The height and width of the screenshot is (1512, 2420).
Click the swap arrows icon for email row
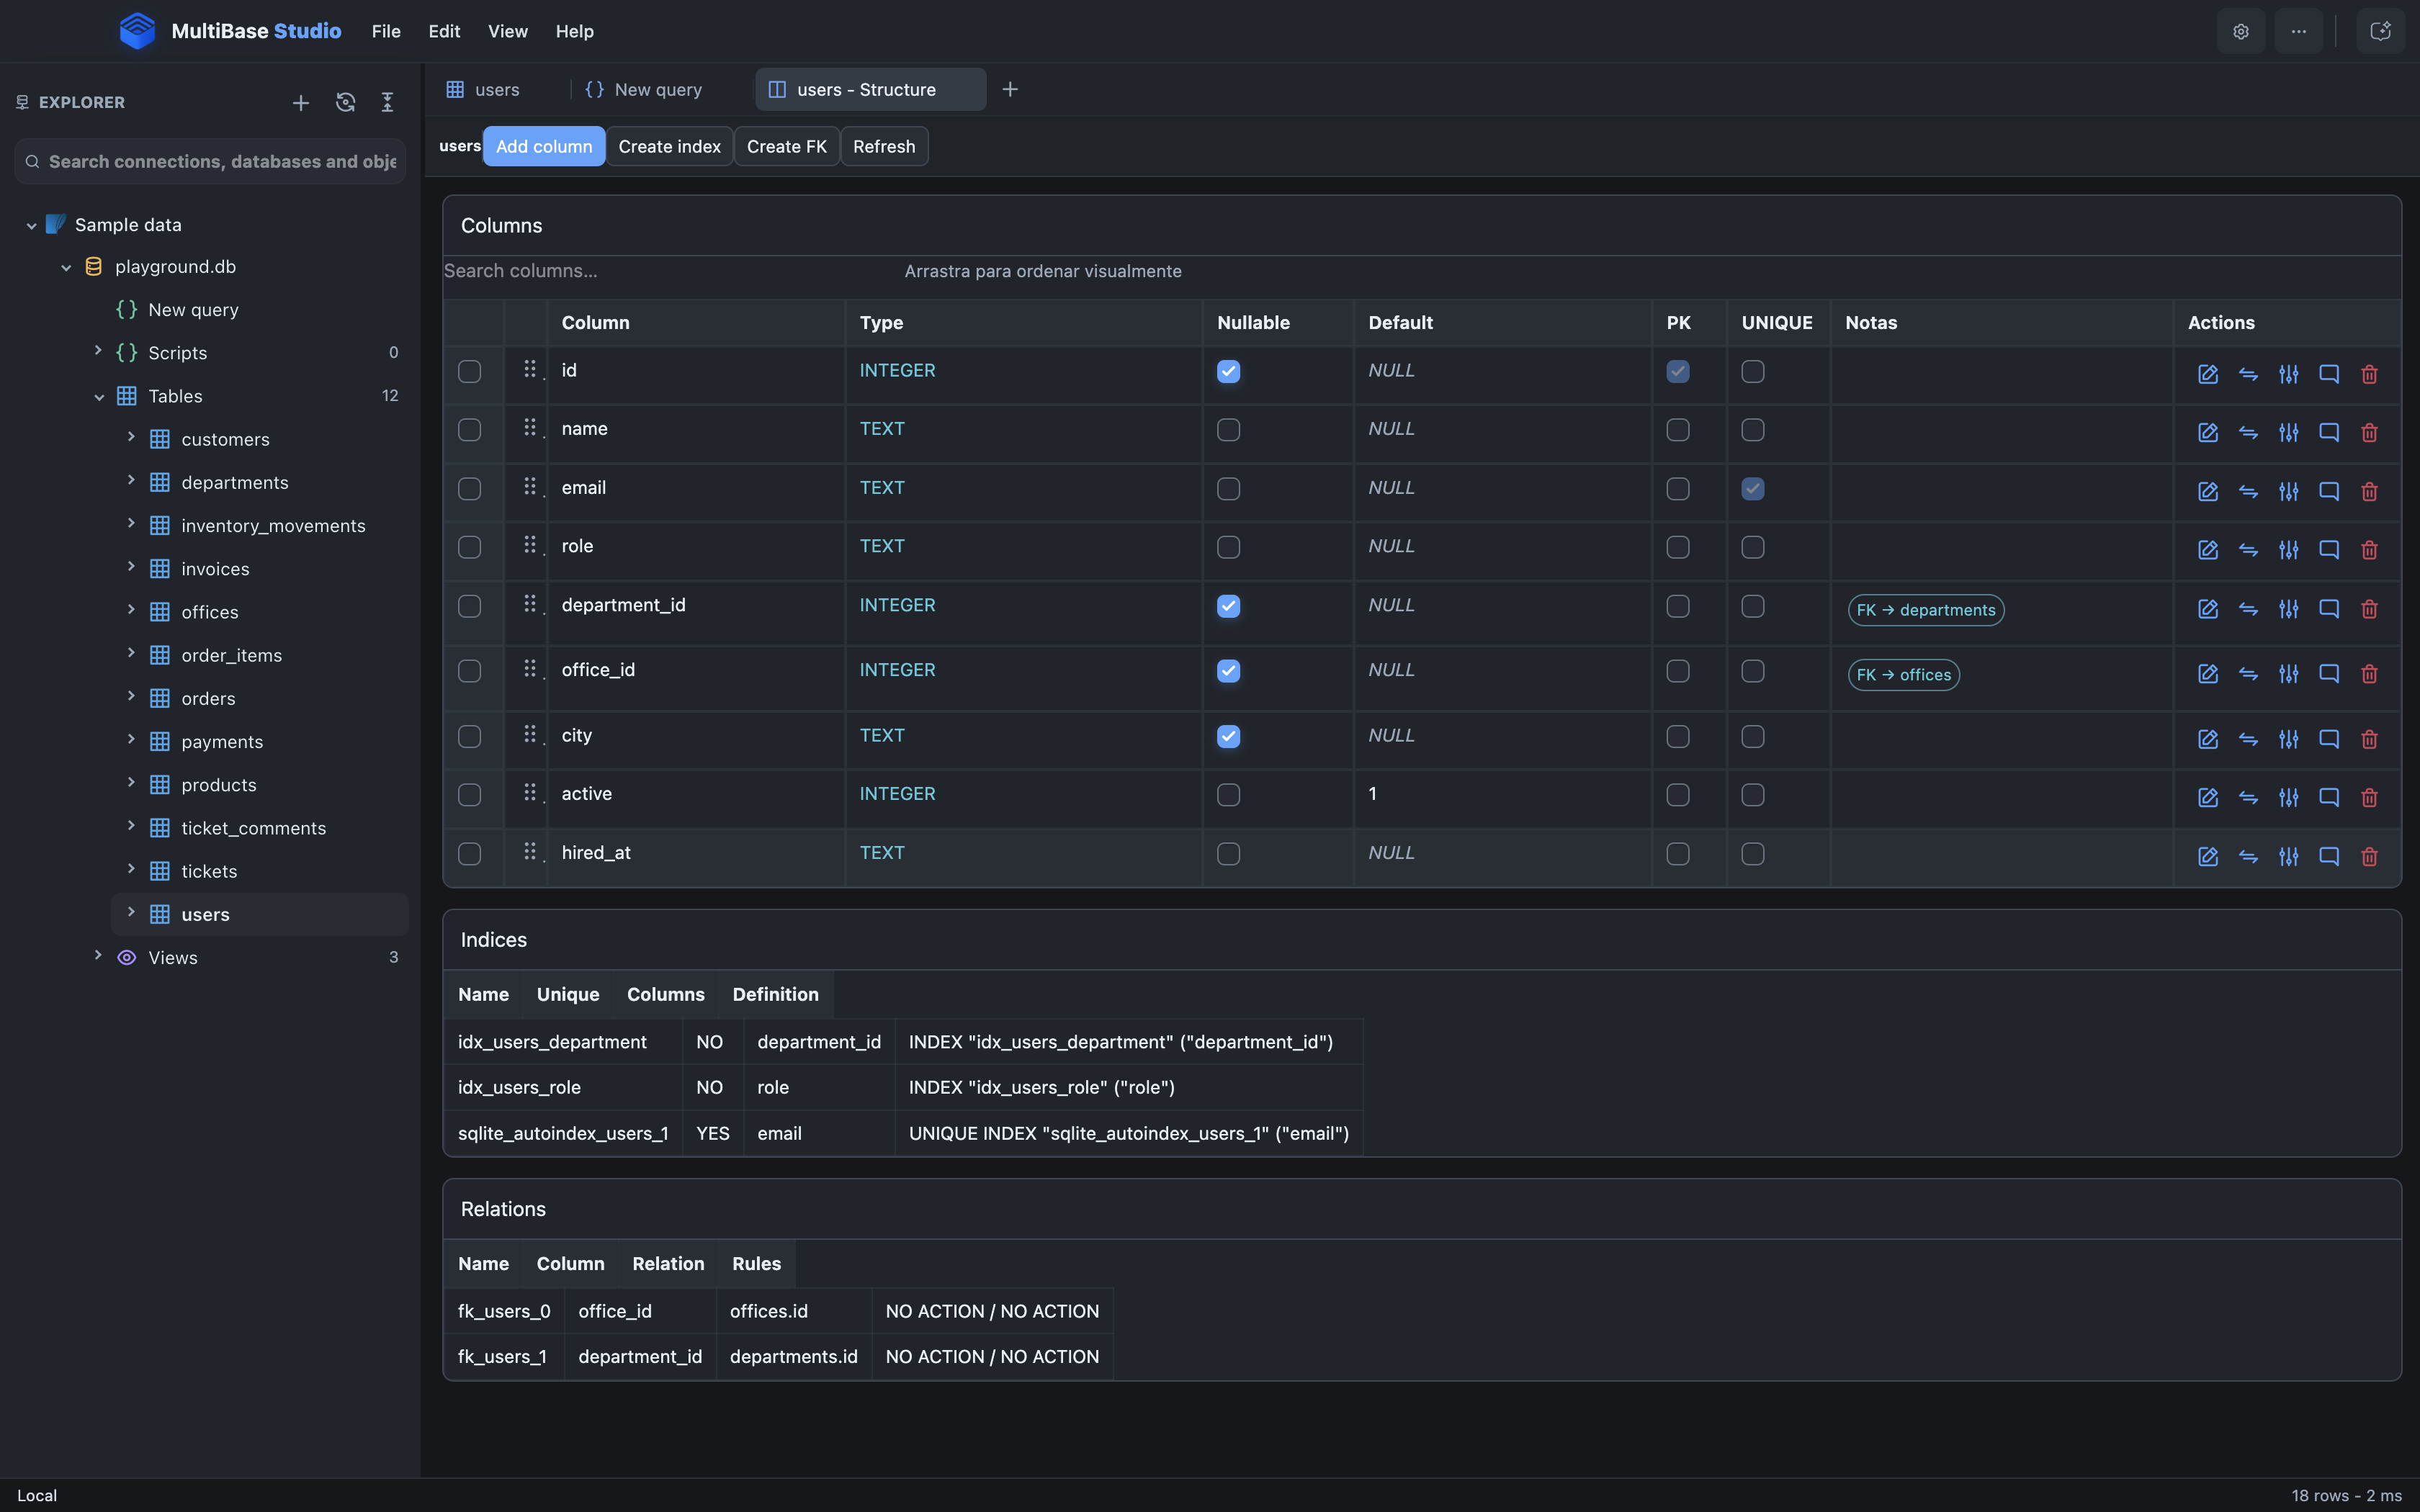click(x=2248, y=491)
